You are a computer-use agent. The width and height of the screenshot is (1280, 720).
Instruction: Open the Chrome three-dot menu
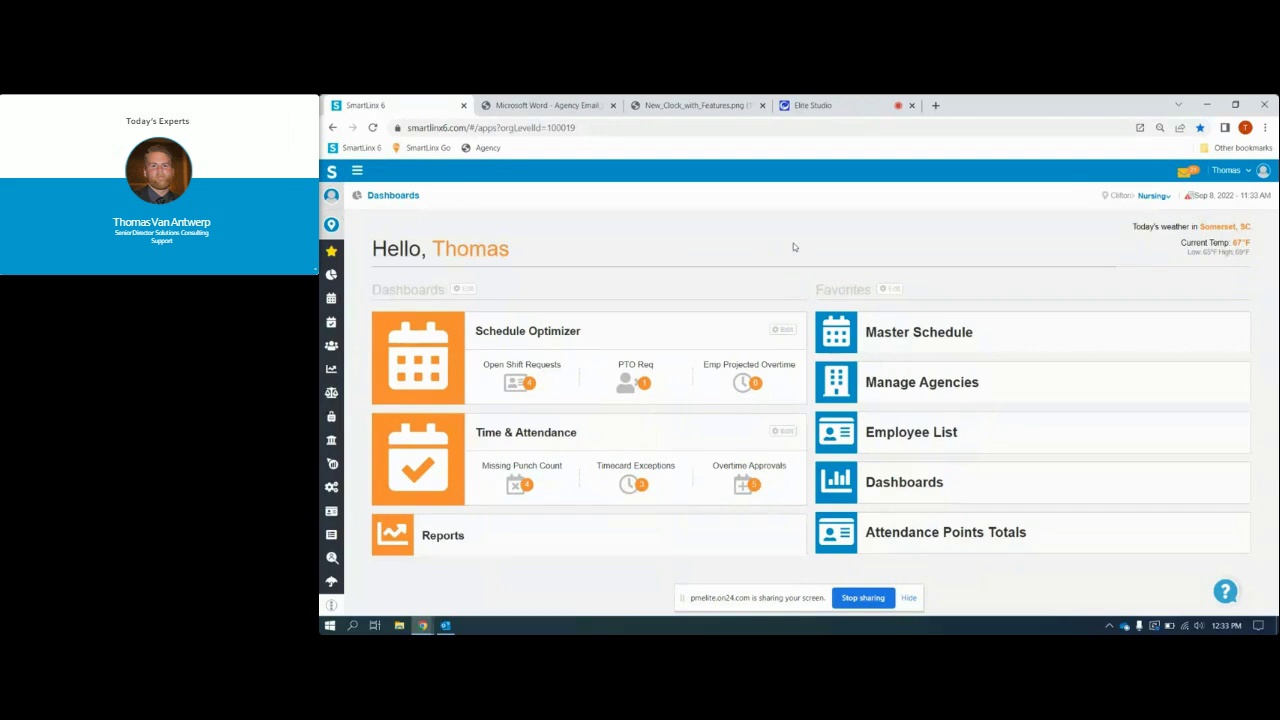click(1265, 128)
